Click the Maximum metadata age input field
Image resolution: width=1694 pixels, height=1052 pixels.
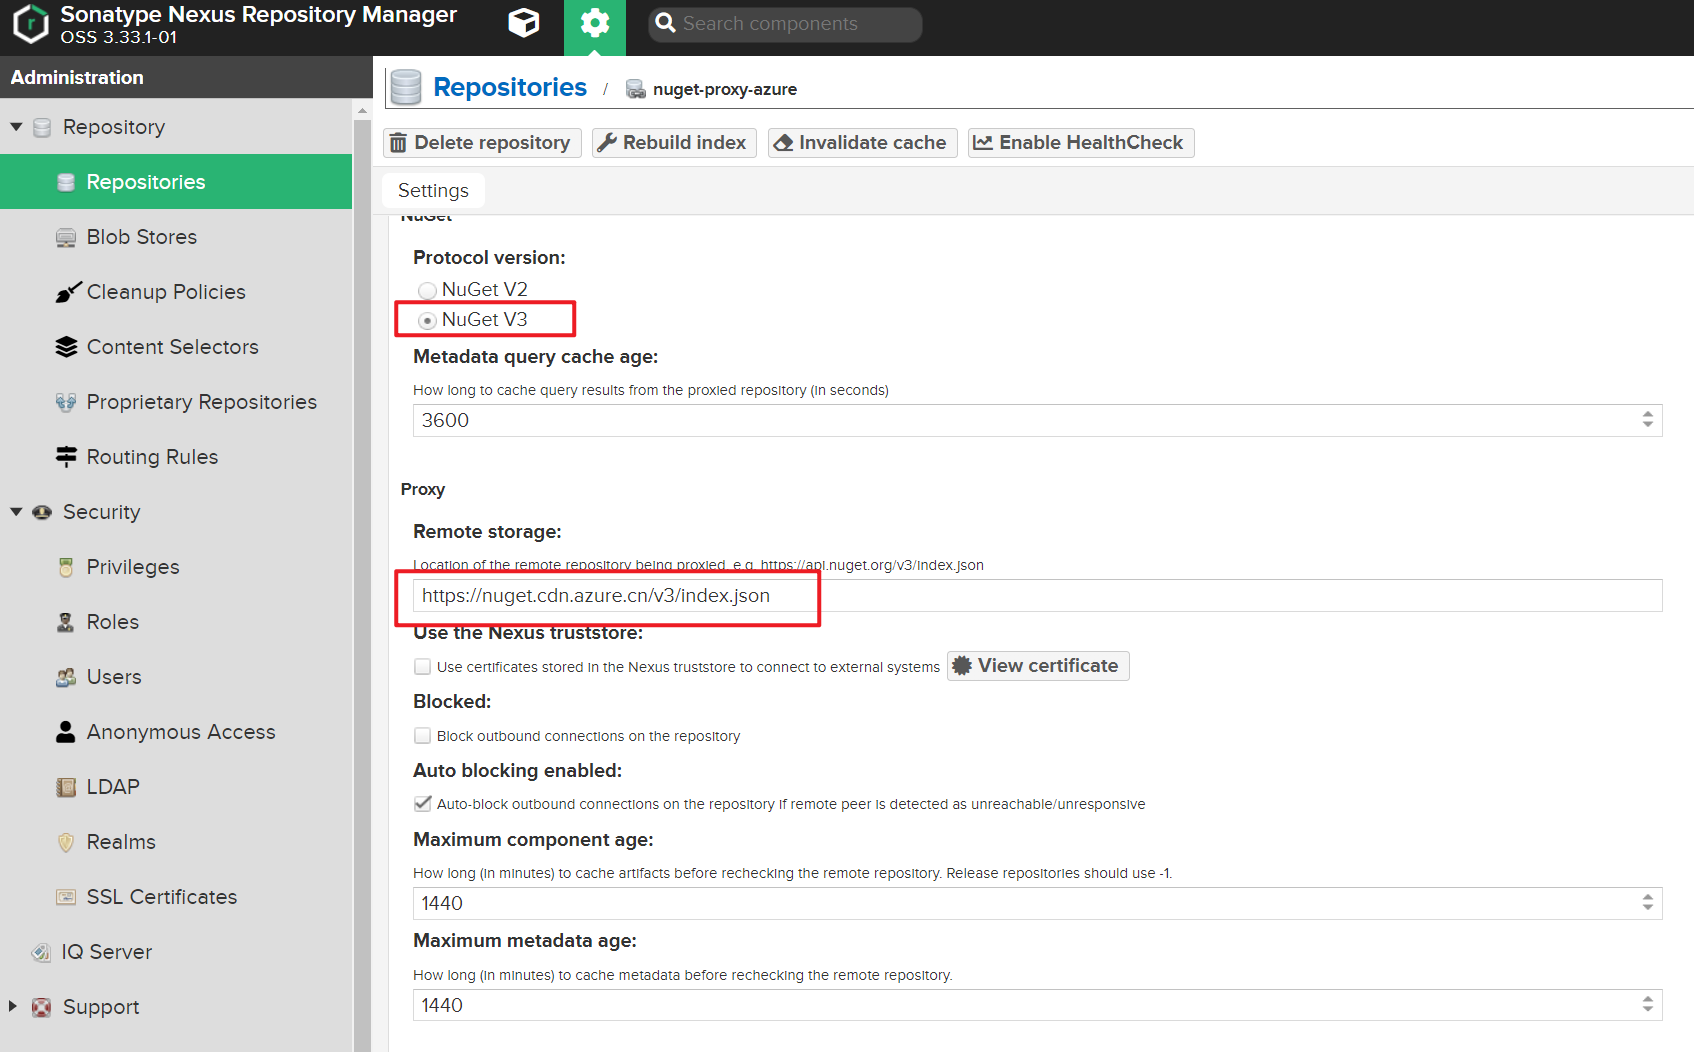(1037, 1005)
